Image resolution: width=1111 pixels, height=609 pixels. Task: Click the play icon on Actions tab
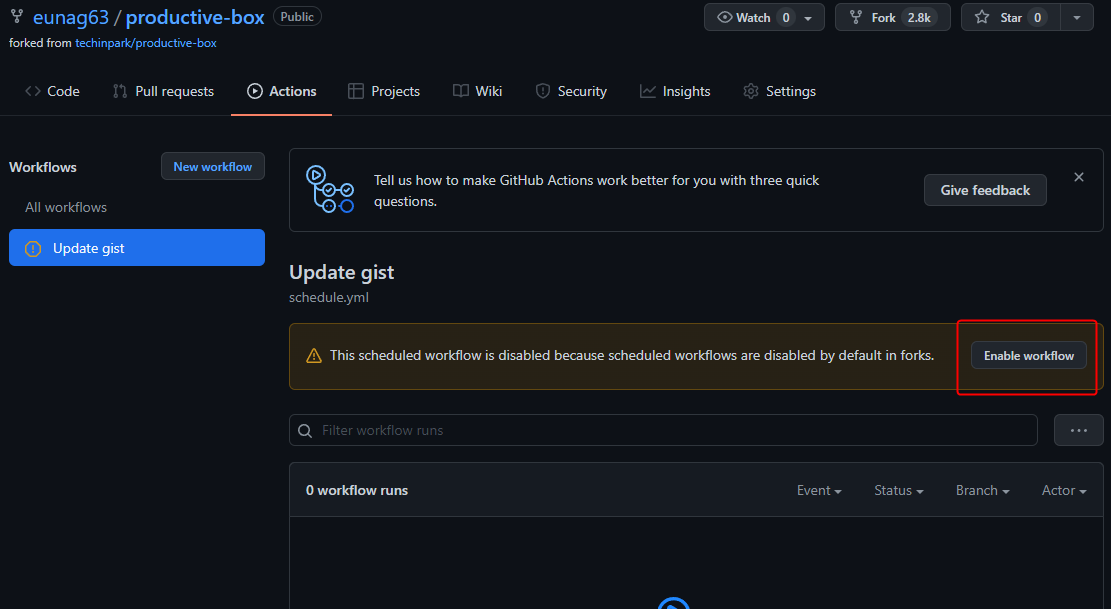pyautogui.click(x=254, y=91)
